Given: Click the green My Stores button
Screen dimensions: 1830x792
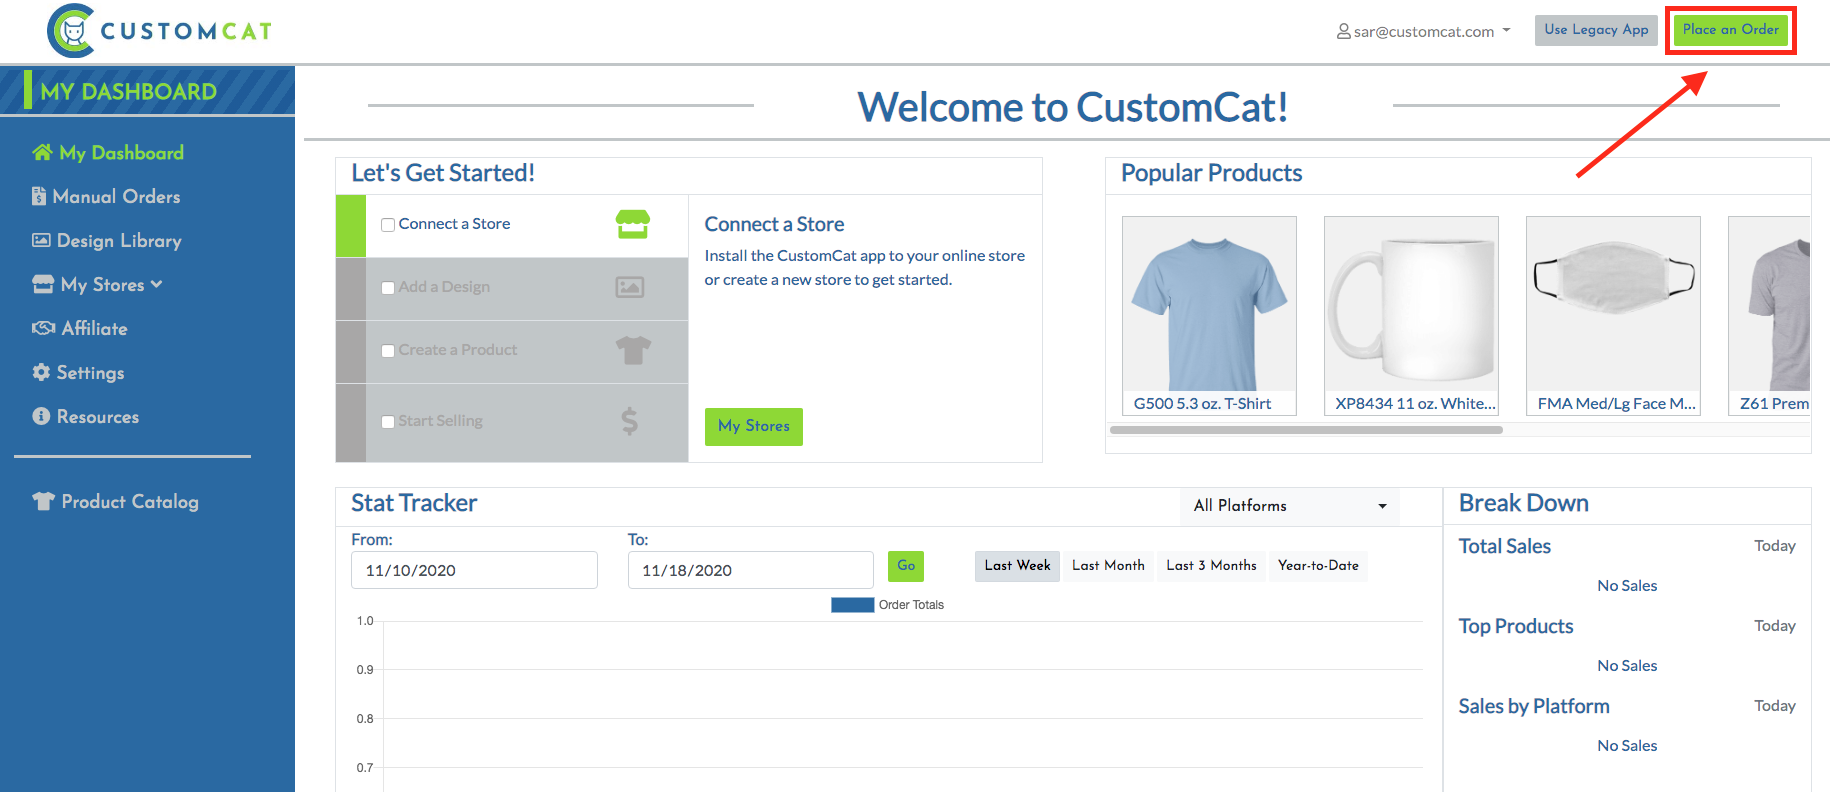Looking at the screenshot, I should tap(754, 426).
